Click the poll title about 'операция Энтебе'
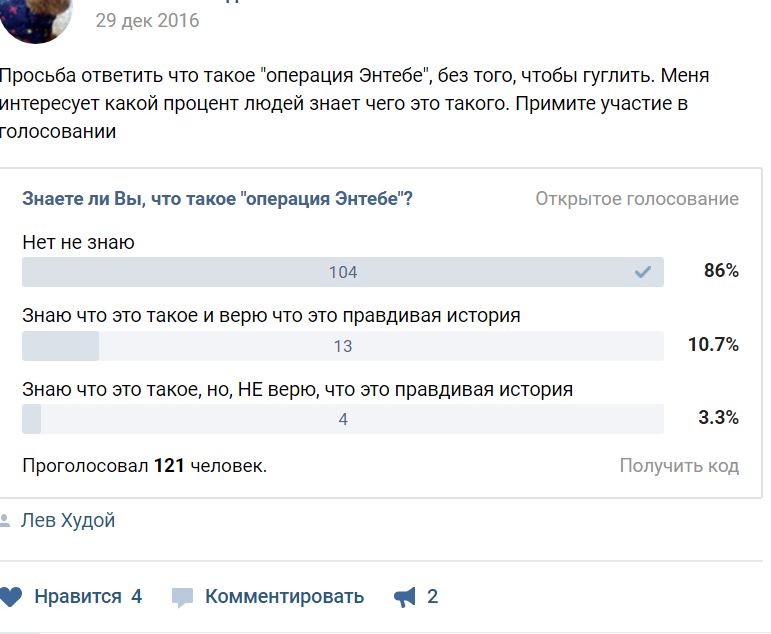This screenshot has height=634, width=771. [x=217, y=199]
